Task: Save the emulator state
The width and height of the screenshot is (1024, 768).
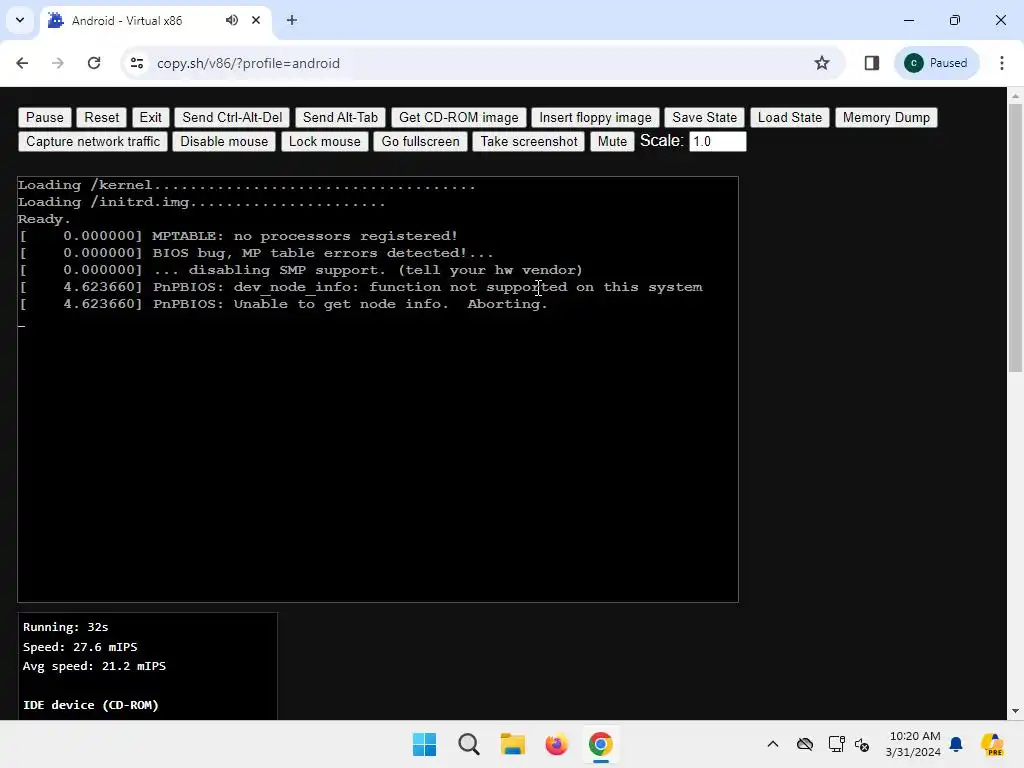Action: 705,118
